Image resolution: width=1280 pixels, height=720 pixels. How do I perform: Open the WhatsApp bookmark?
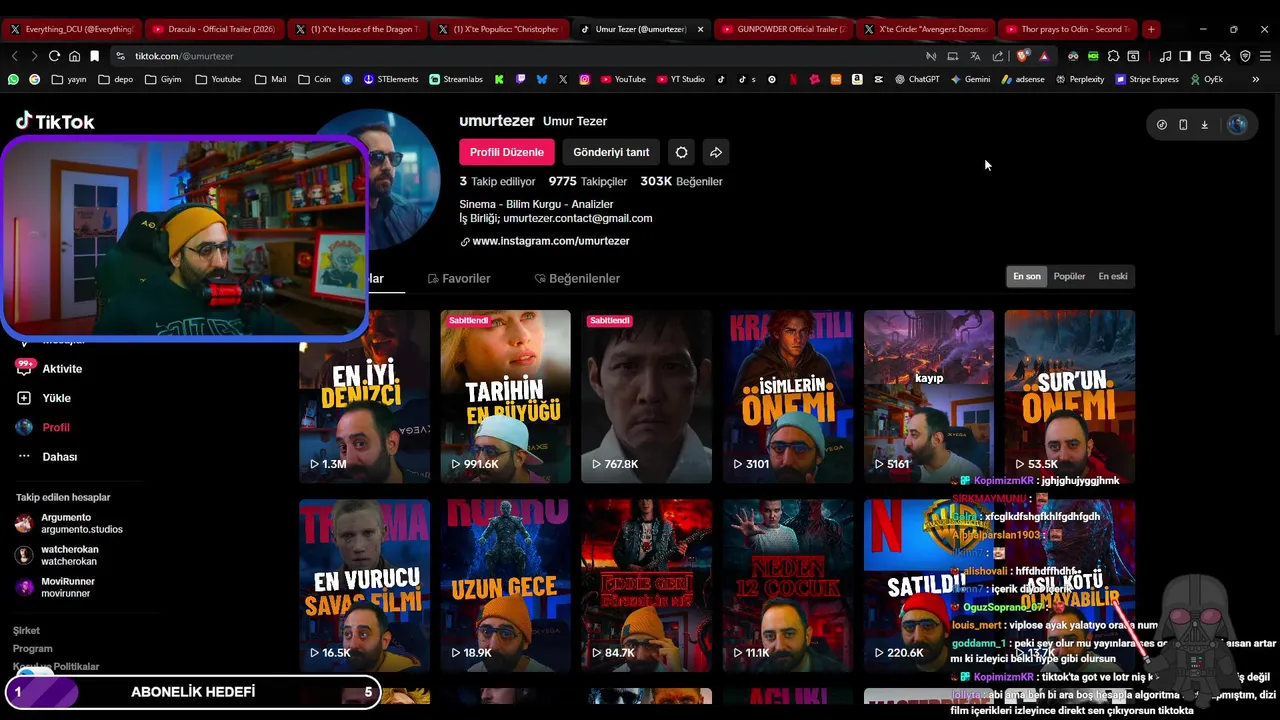13,79
